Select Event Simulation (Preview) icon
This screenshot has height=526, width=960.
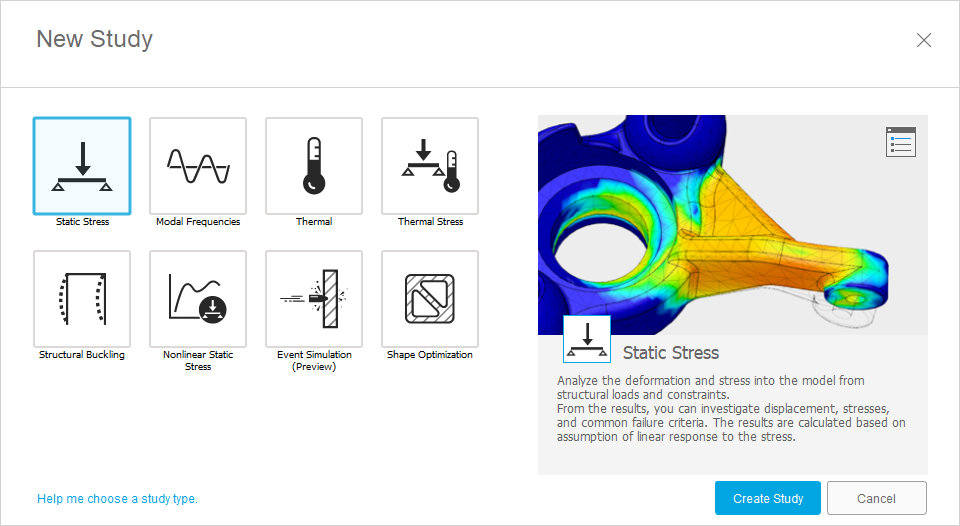pyautogui.click(x=314, y=299)
